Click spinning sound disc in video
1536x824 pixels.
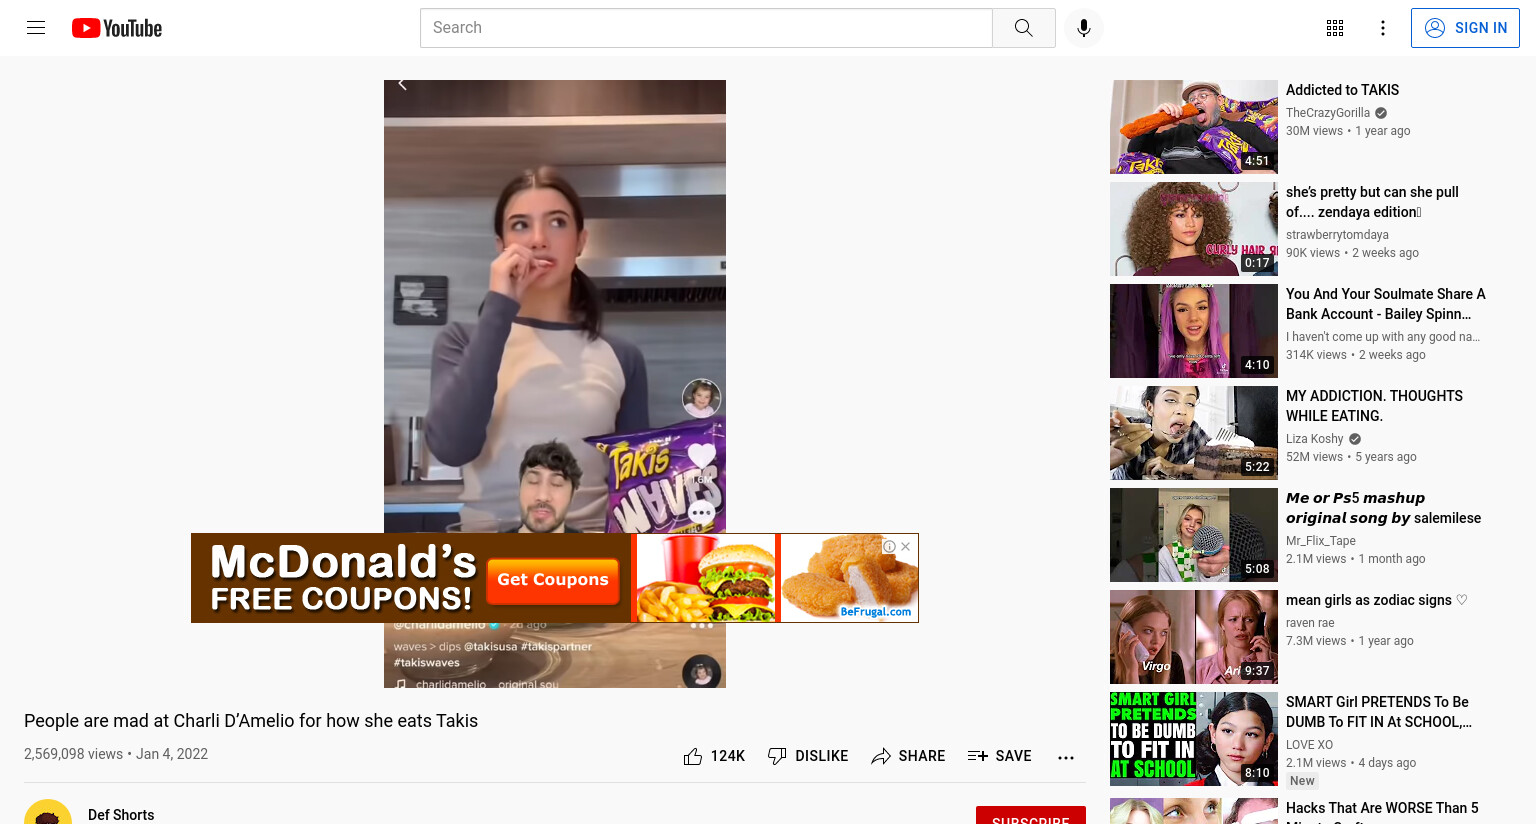(x=702, y=672)
